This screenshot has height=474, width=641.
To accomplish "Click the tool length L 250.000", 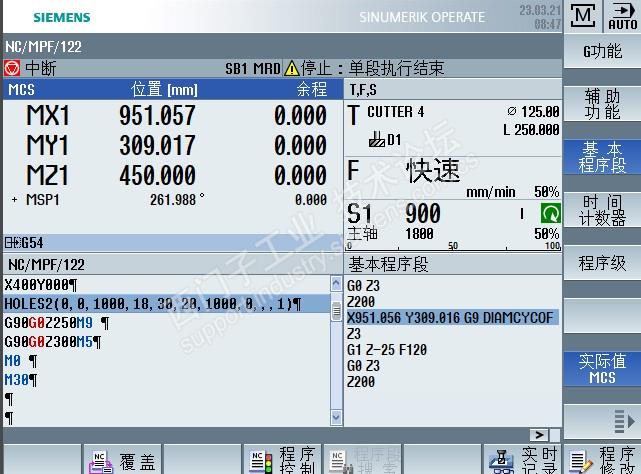I will 531,130.
